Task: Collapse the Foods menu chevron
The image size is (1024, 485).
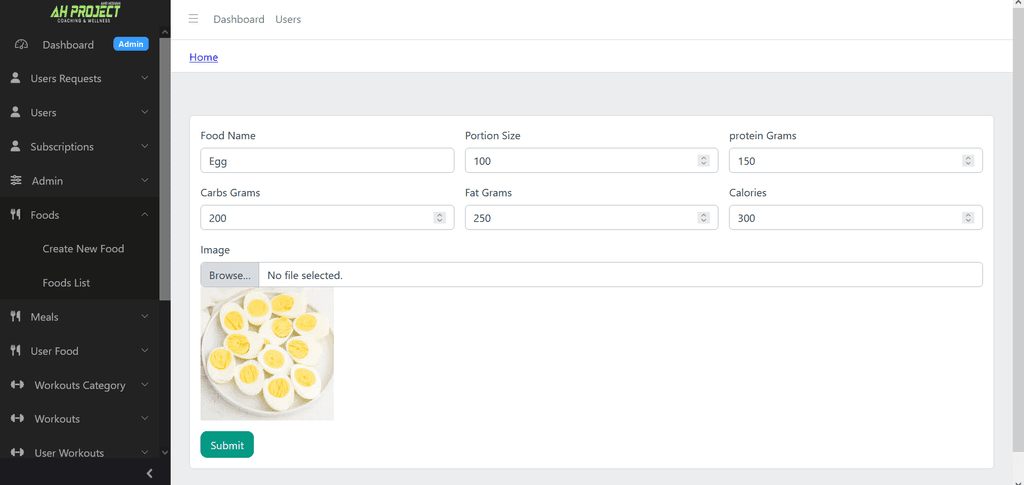Action: click(x=145, y=215)
